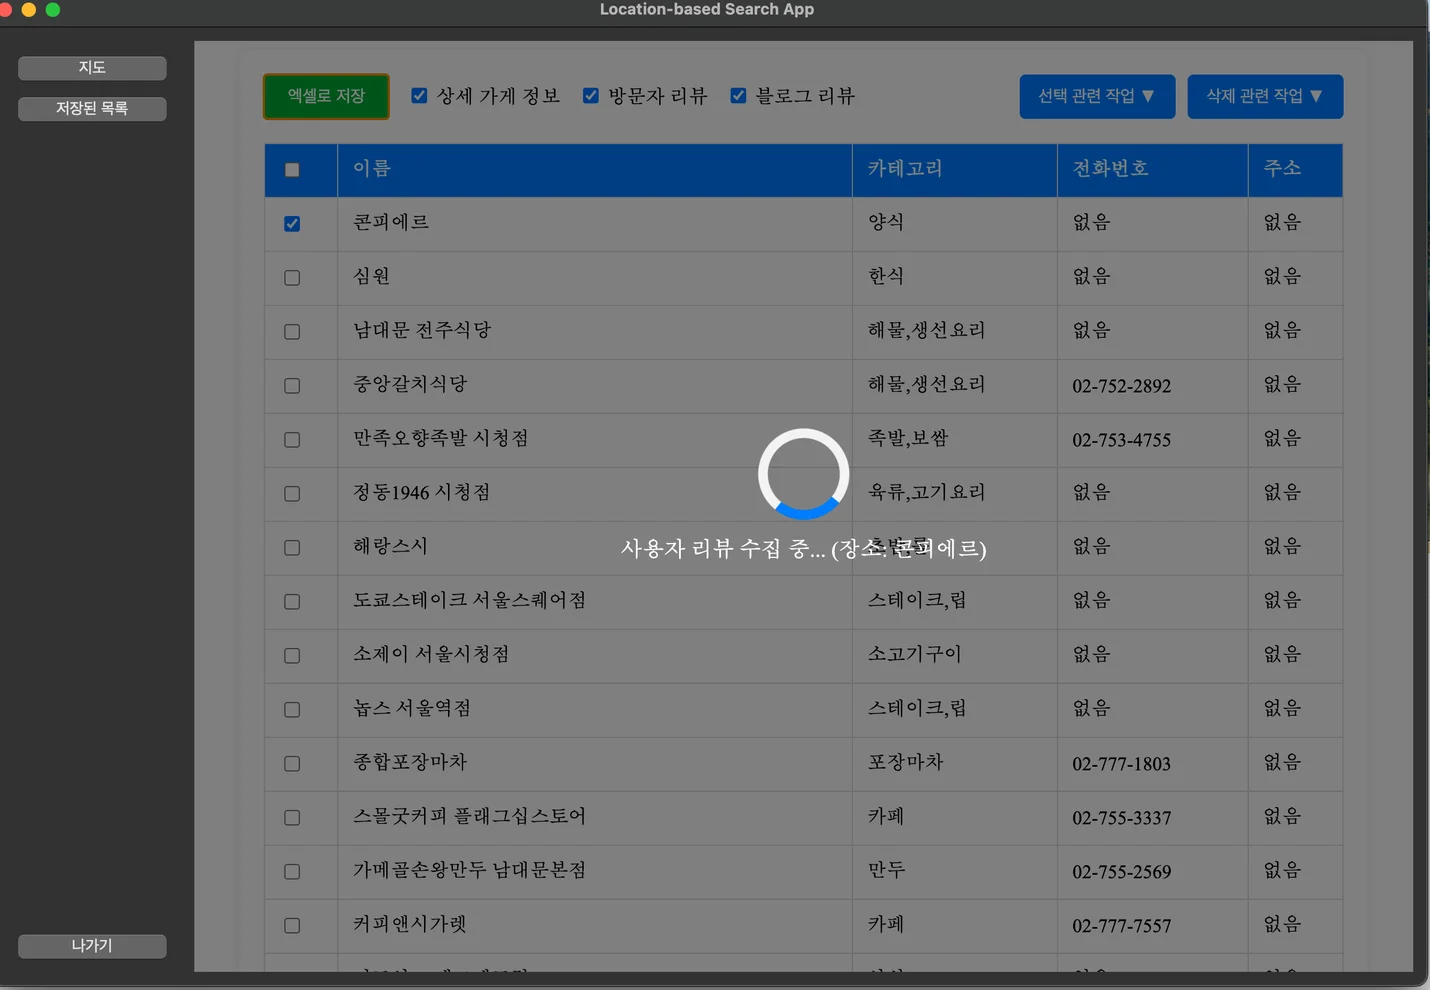Image resolution: width=1430 pixels, height=990 pixels.
Task: Select the 도쿄스테이크 서울스퀘어점 name cell
Action: (x=595, y=602)
